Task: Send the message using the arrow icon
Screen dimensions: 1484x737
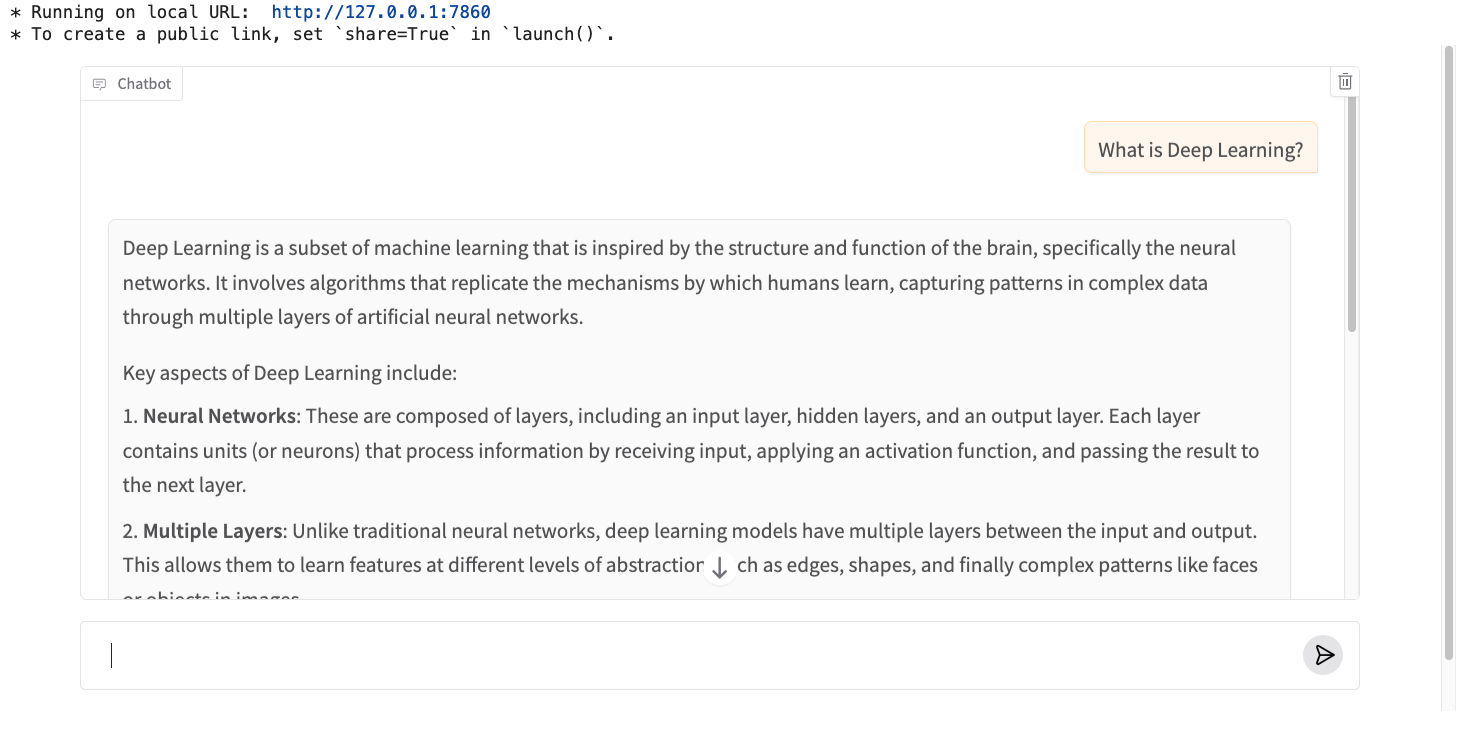Action: click(x=1323, y=655)
